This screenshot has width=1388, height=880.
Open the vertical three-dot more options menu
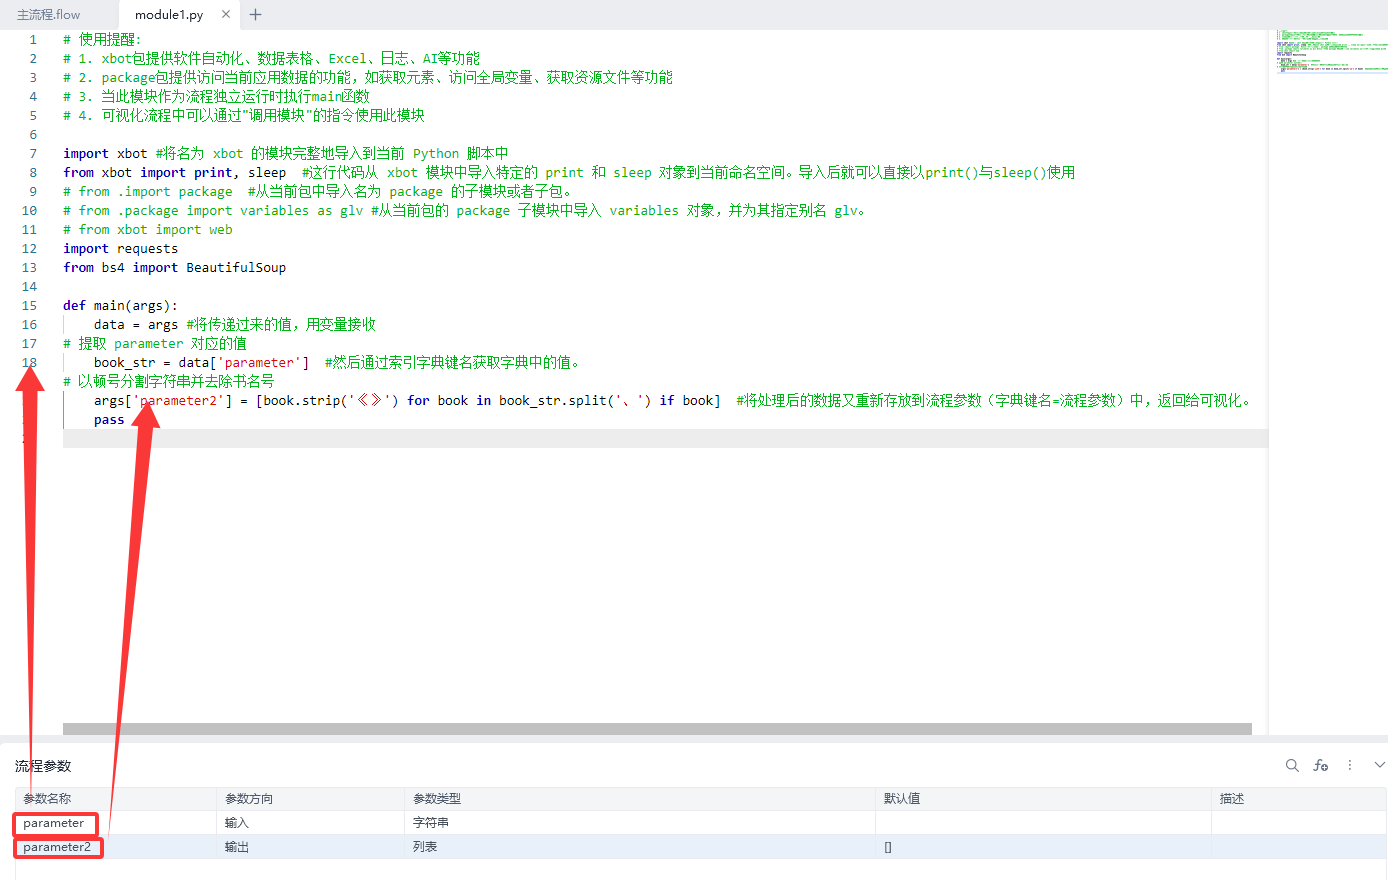pyautogui.click(x=1350, y=765)
